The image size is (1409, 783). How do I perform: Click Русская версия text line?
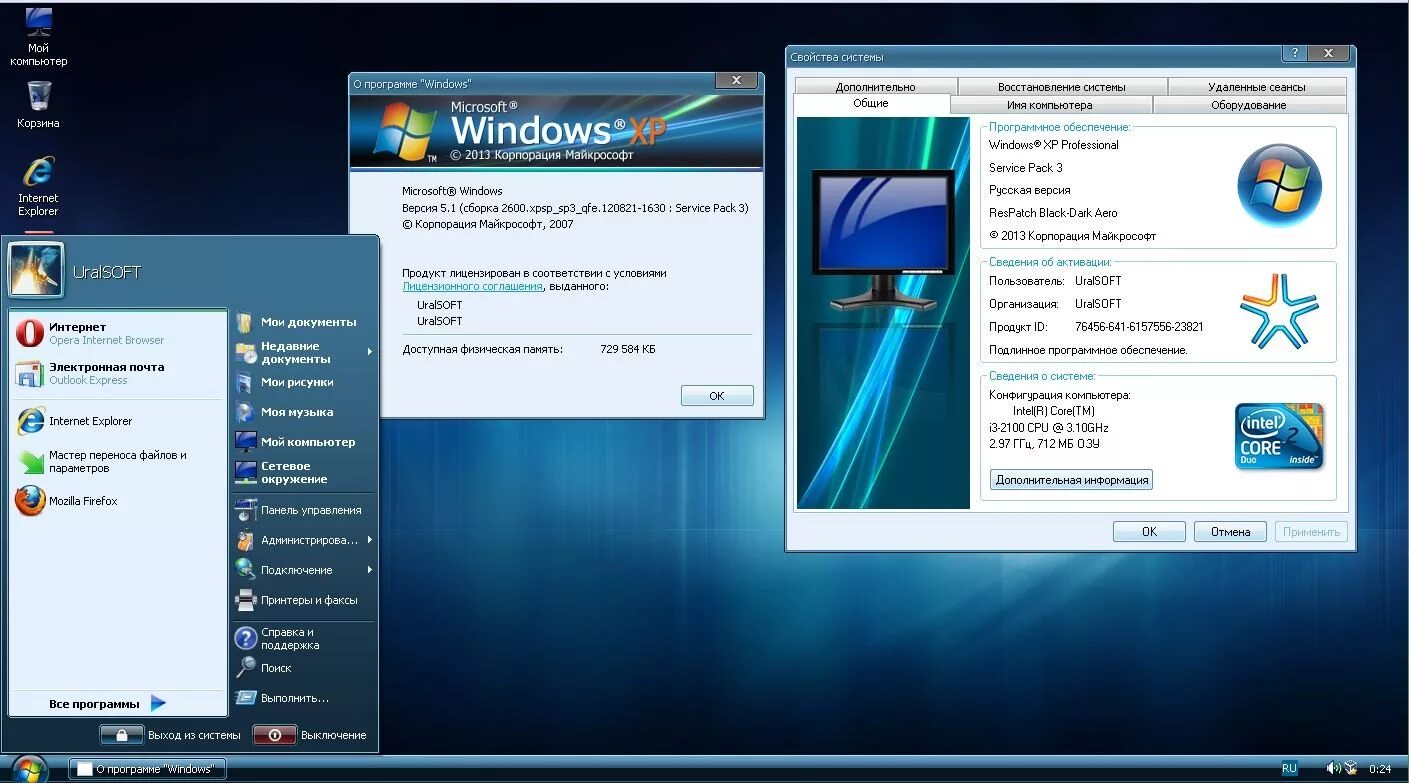[x=1030, y=190]
